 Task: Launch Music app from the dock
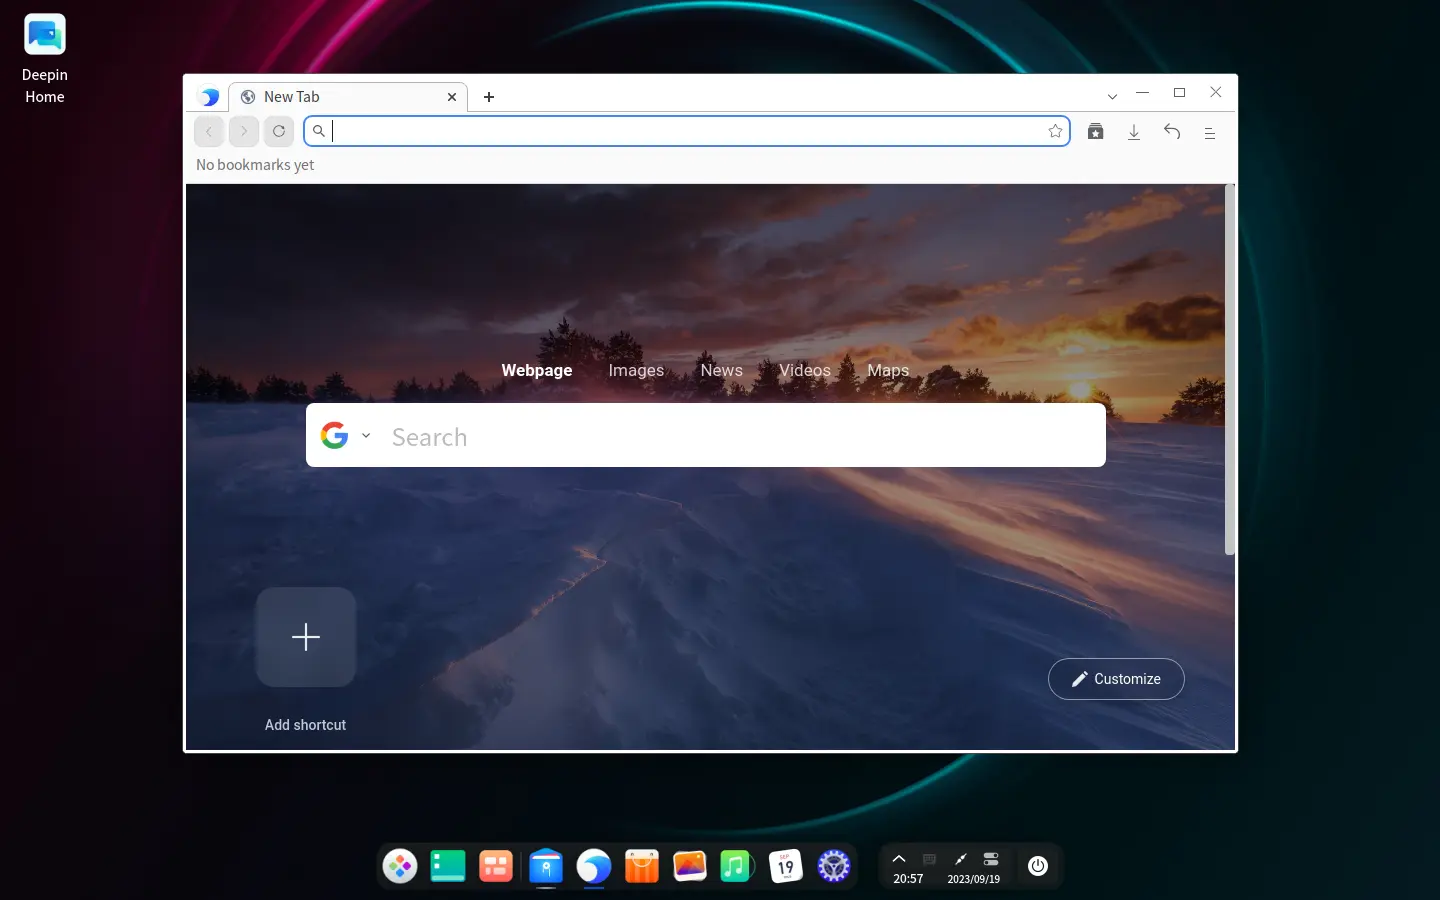tap(737, 866)
